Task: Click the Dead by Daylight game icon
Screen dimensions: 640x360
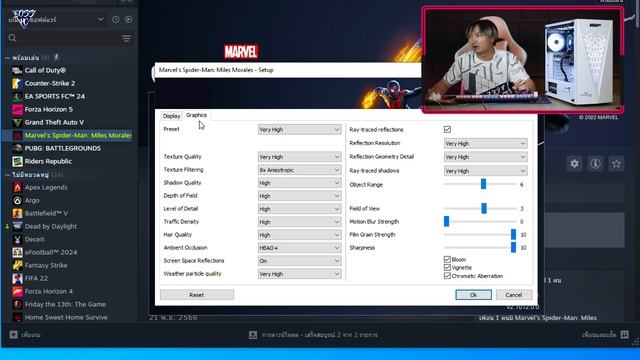Action: point(17,227)
